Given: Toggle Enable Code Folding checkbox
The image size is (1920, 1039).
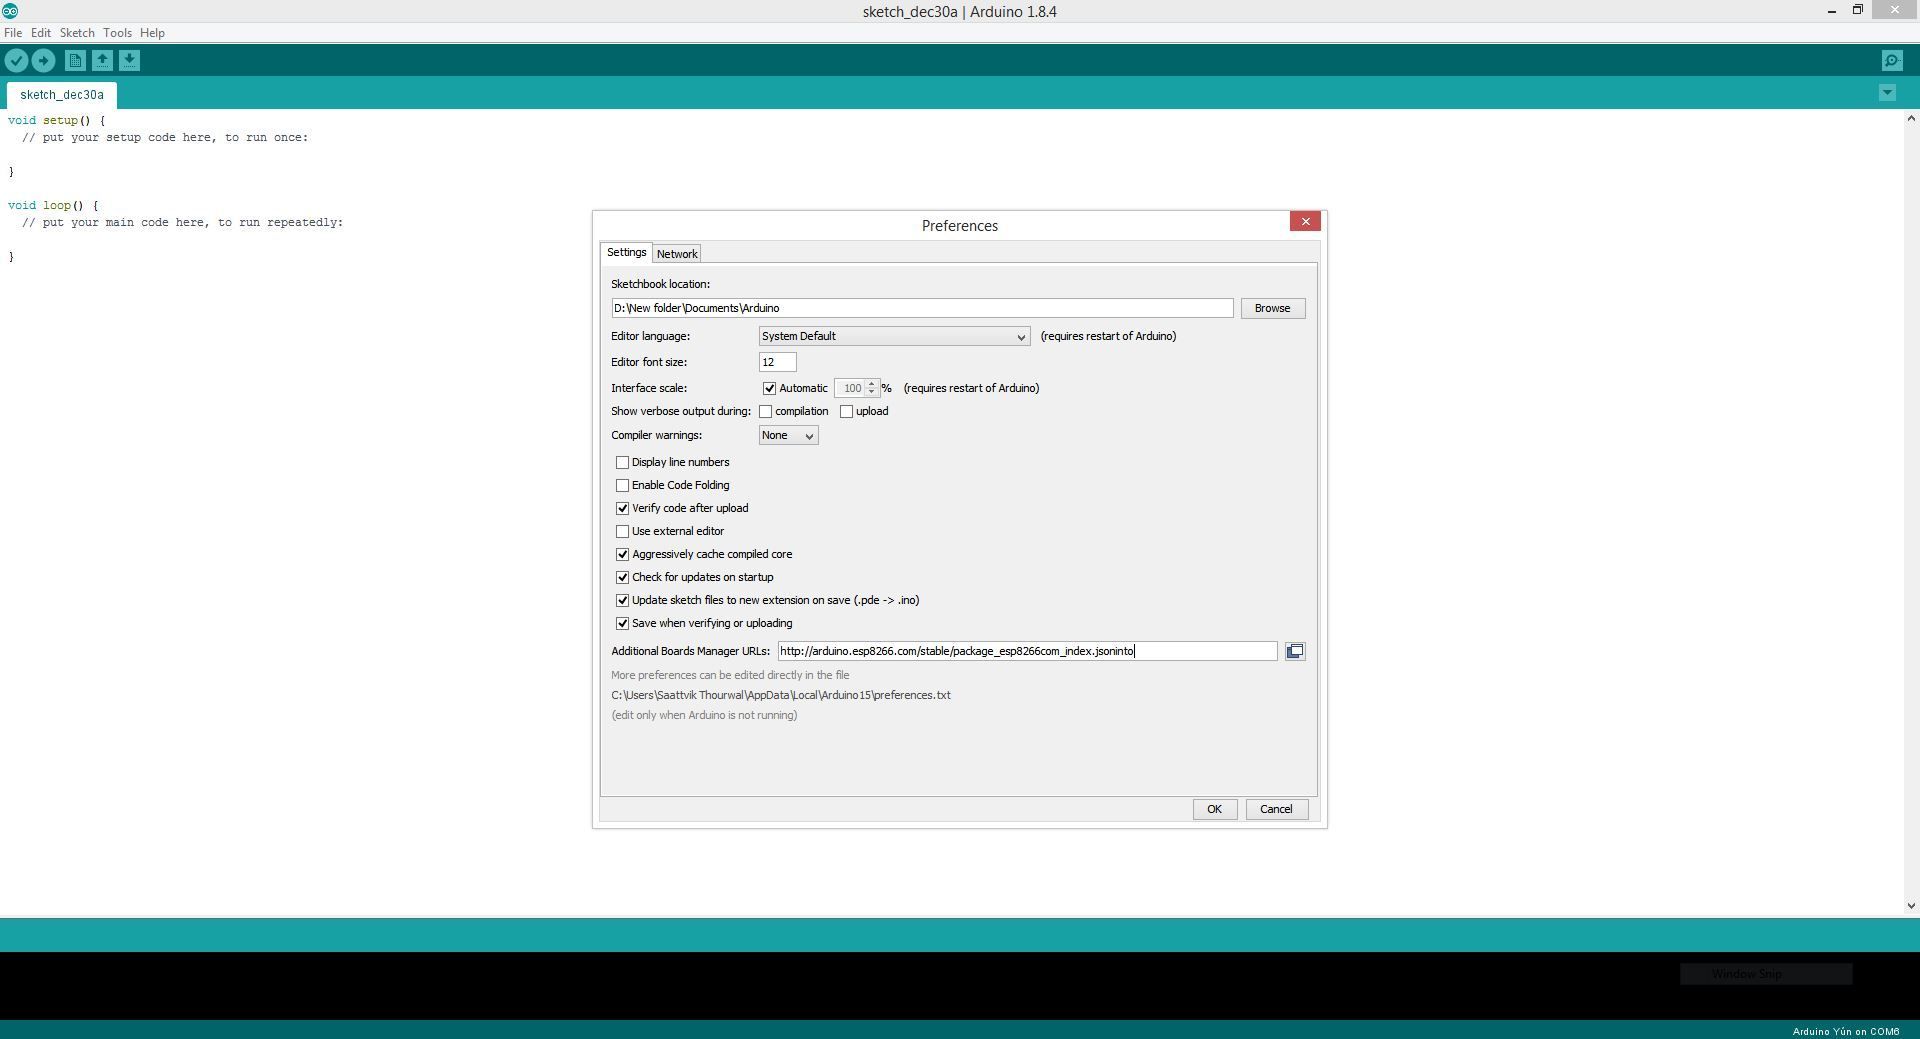Looking at the screenshot, I should 622,486.
